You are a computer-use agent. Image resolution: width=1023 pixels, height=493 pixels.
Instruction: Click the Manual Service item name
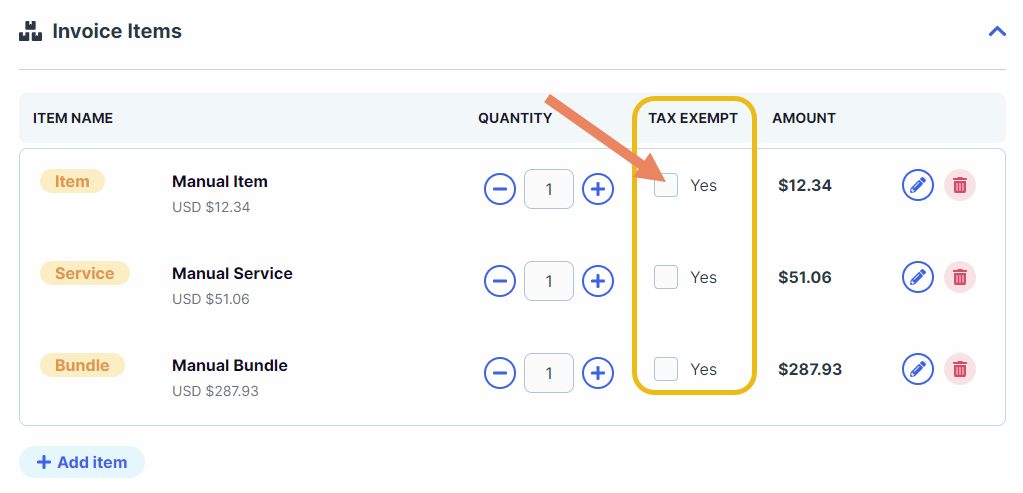pos(232,273)
